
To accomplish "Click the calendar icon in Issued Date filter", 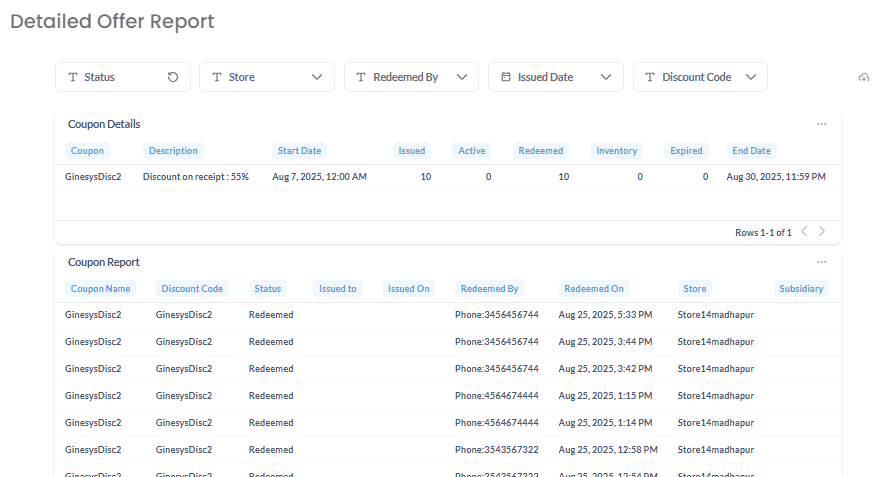I will [506, 77].
